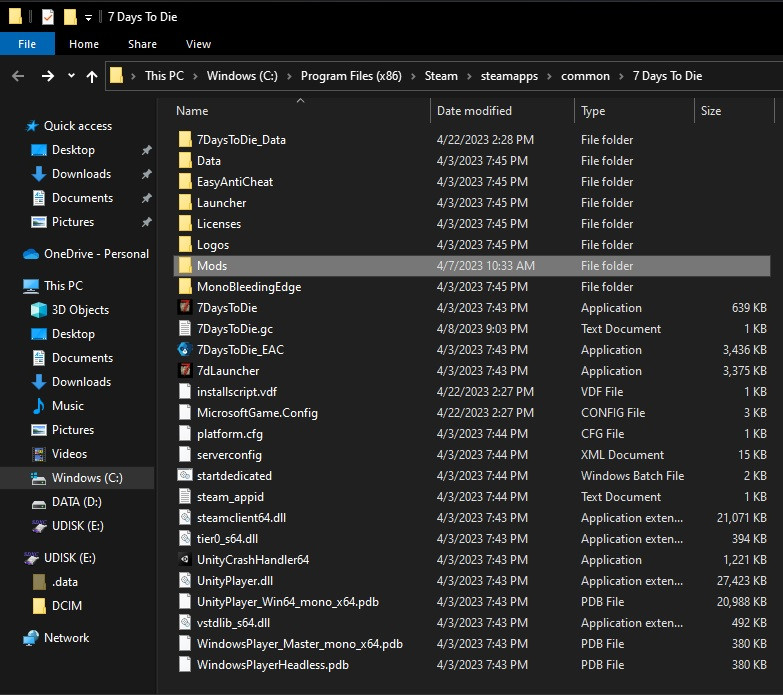The image size is (783, 695).
Task: Click the startdedicated batch file icon
Action: point(185,475)
